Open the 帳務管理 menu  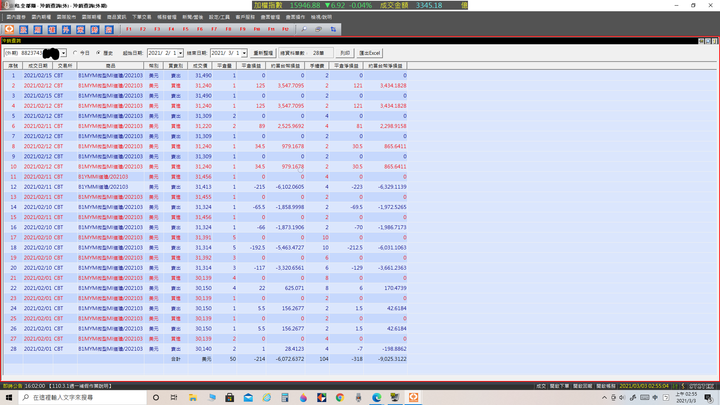167,17
